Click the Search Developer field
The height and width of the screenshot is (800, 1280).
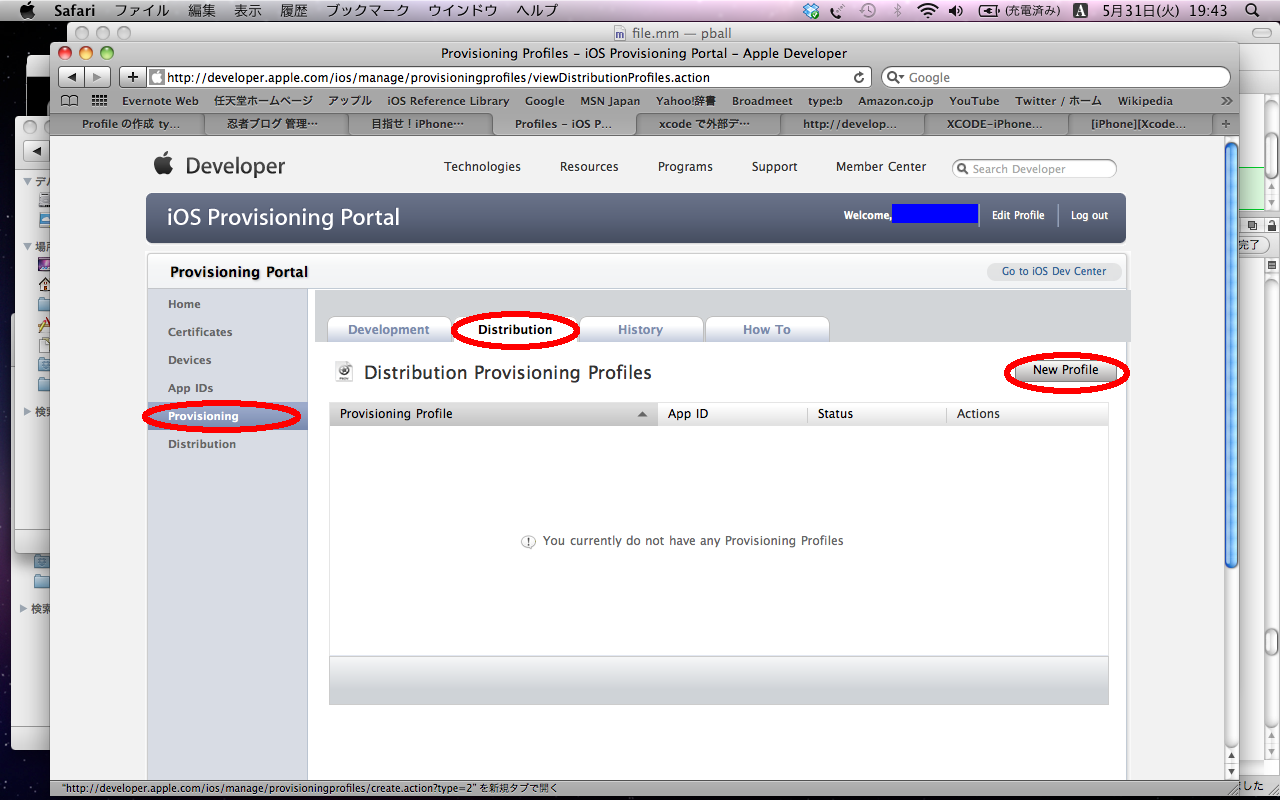click(1034, 169)
